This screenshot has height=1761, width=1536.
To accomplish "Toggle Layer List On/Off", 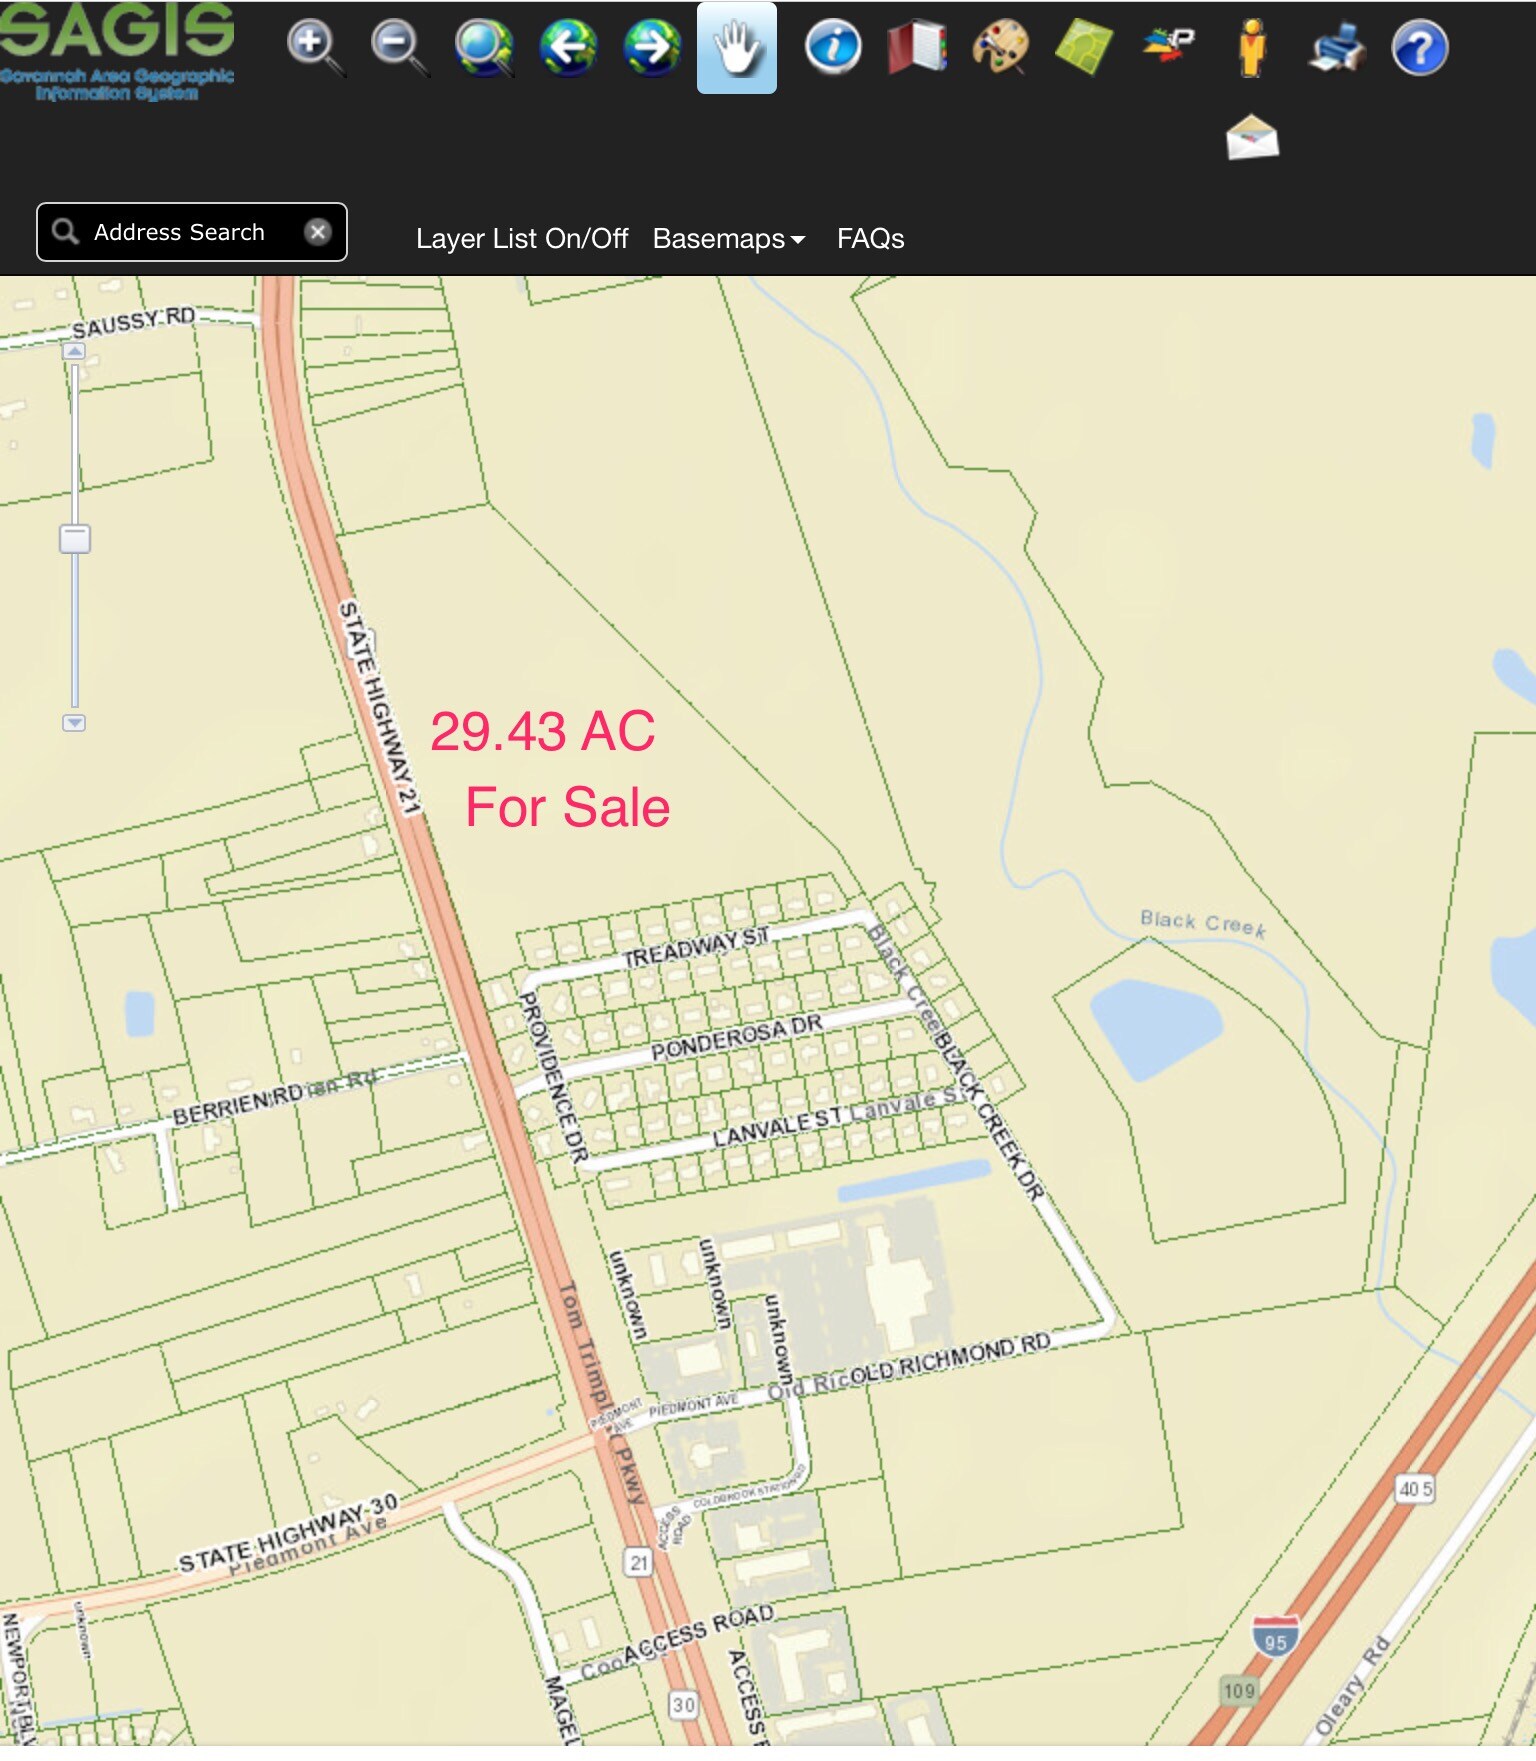I will coord(521,239).
